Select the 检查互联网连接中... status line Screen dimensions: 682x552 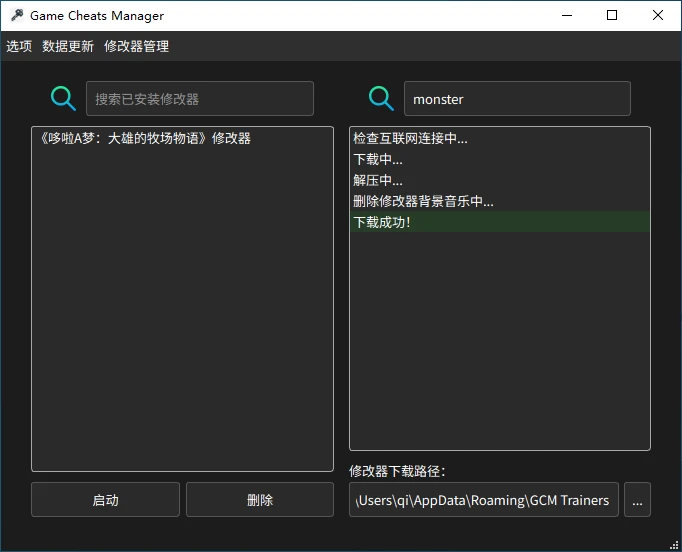[x=410, y=138]
